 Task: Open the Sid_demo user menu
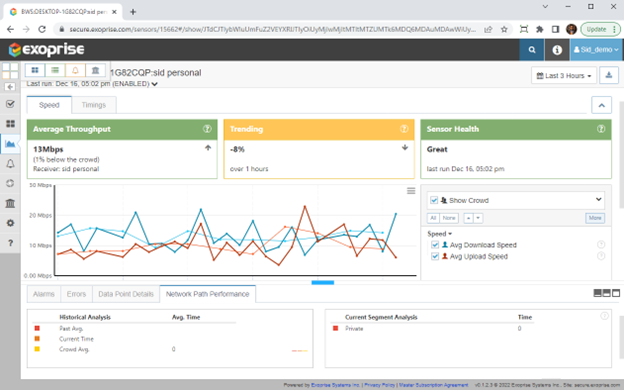[x=596, y=50]
